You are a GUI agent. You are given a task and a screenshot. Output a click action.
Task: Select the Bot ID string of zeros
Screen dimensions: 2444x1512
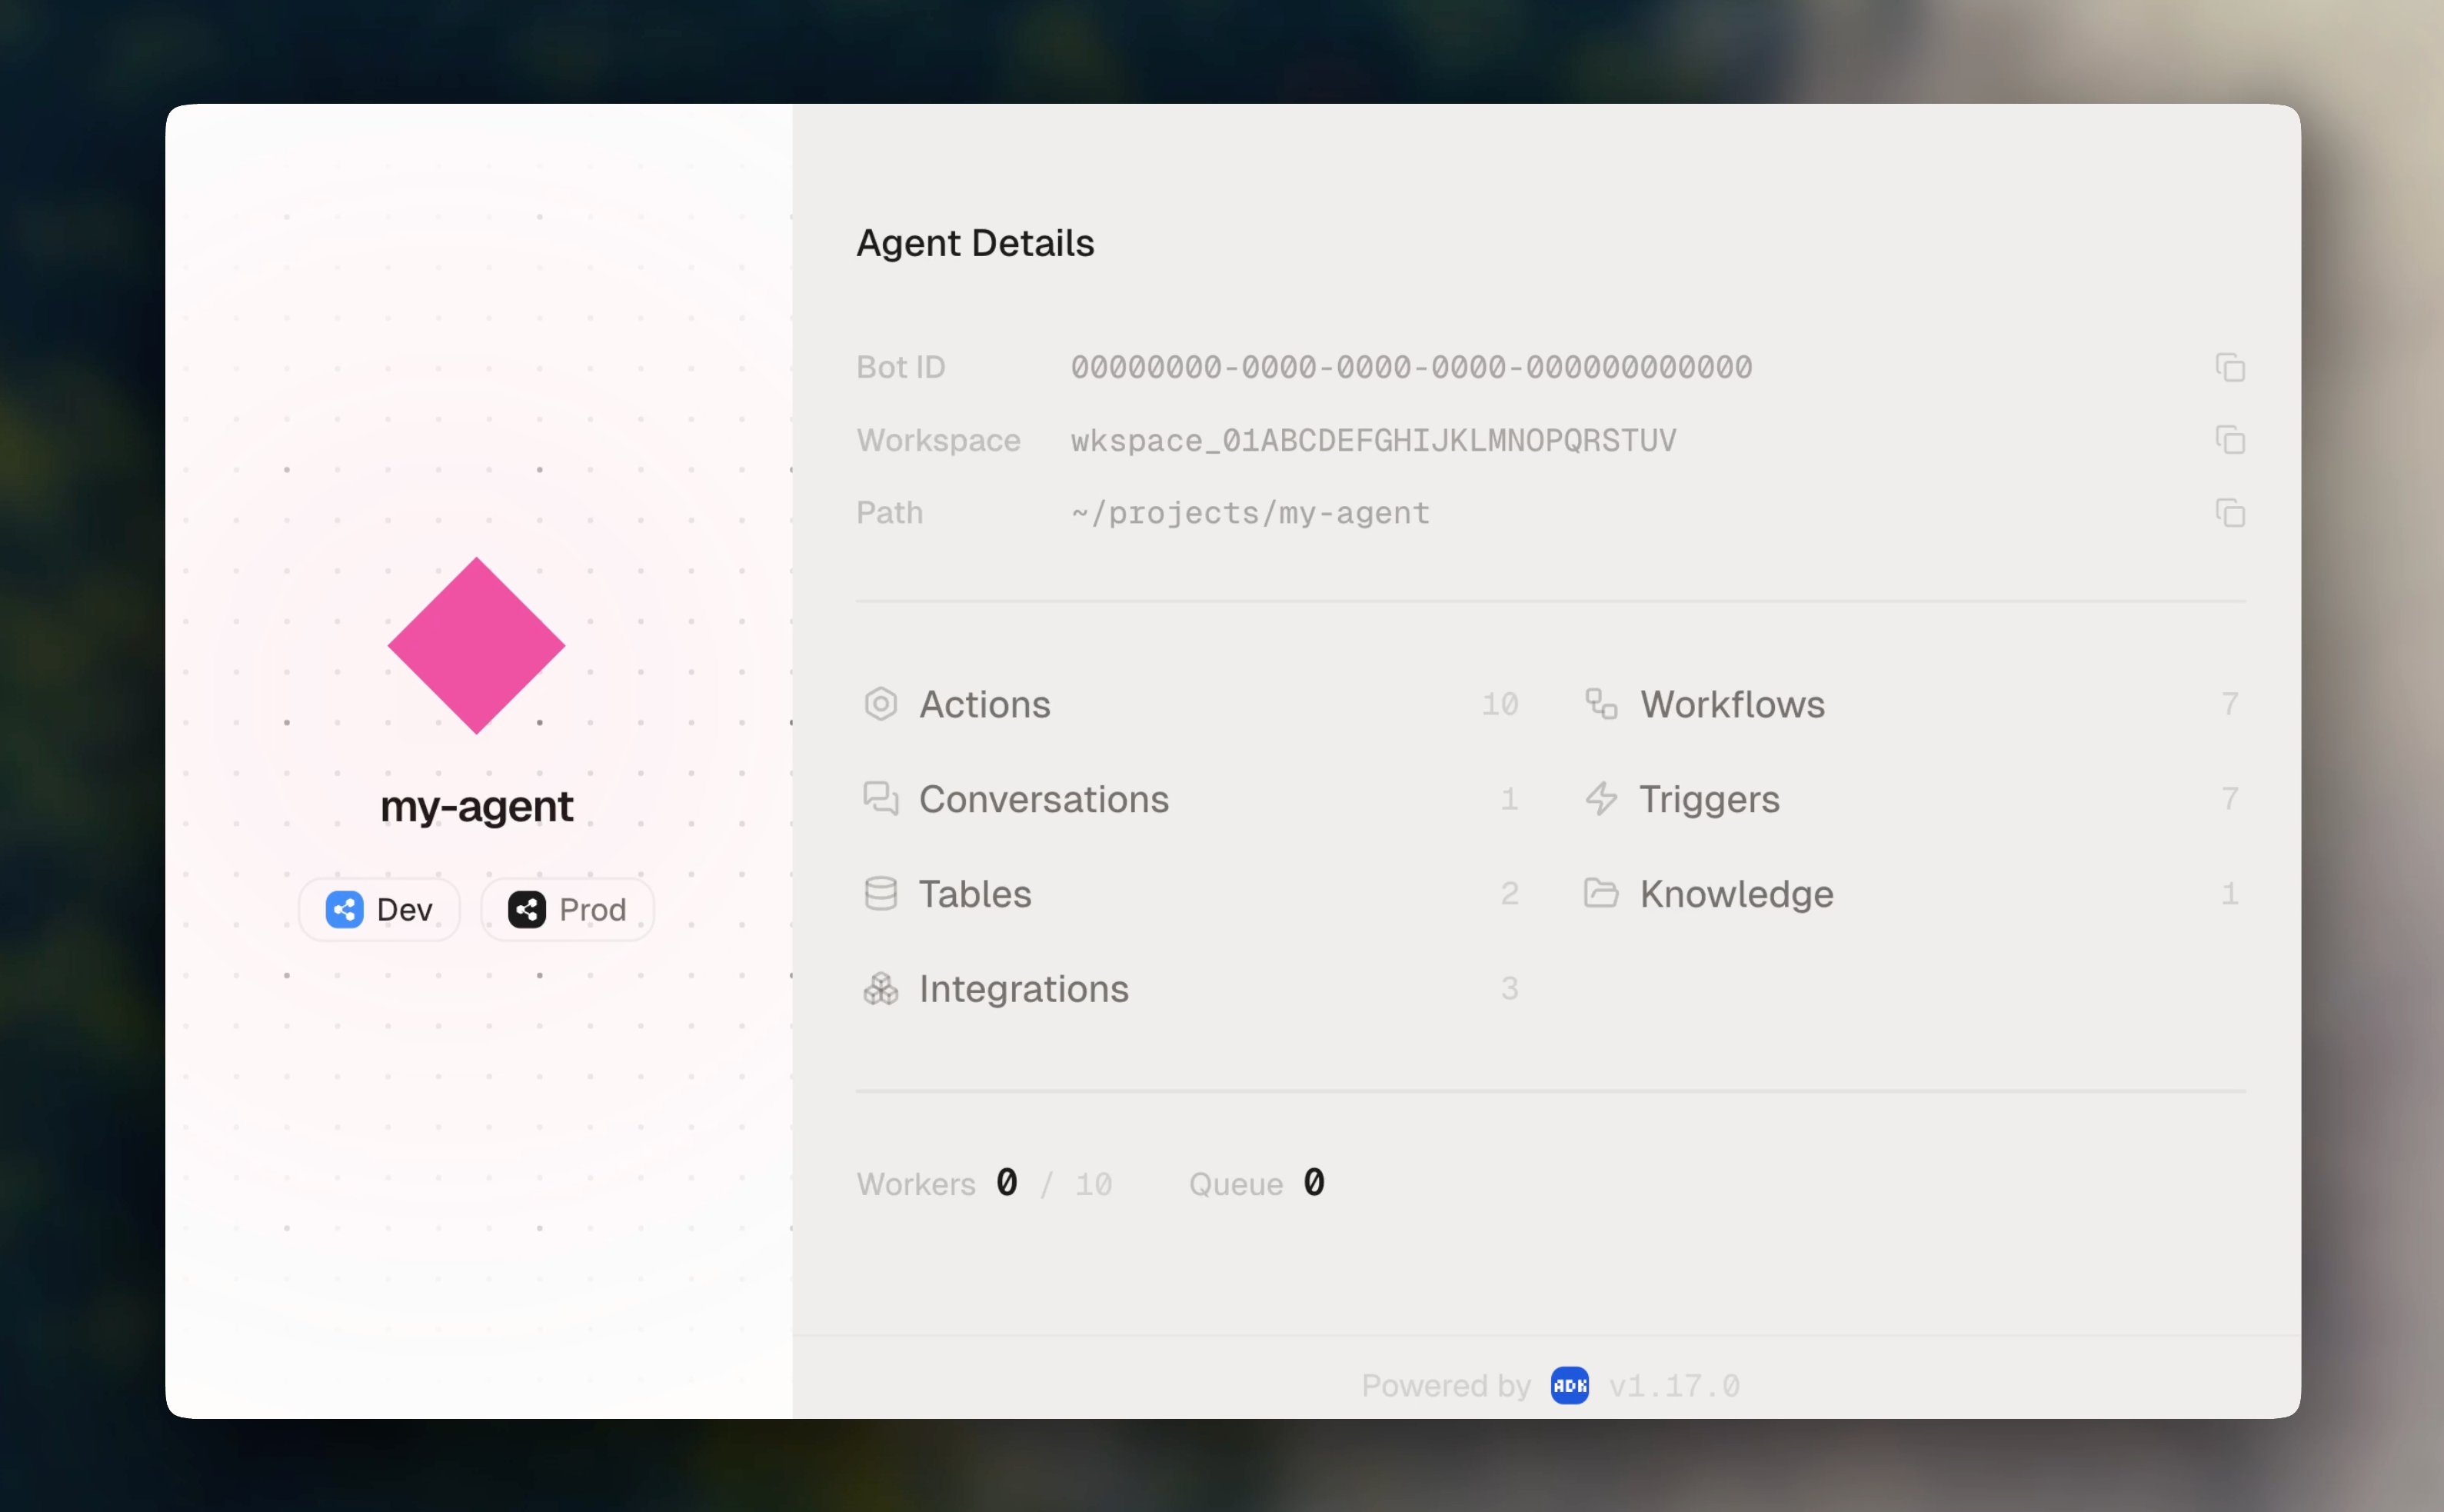point(1411,367)
